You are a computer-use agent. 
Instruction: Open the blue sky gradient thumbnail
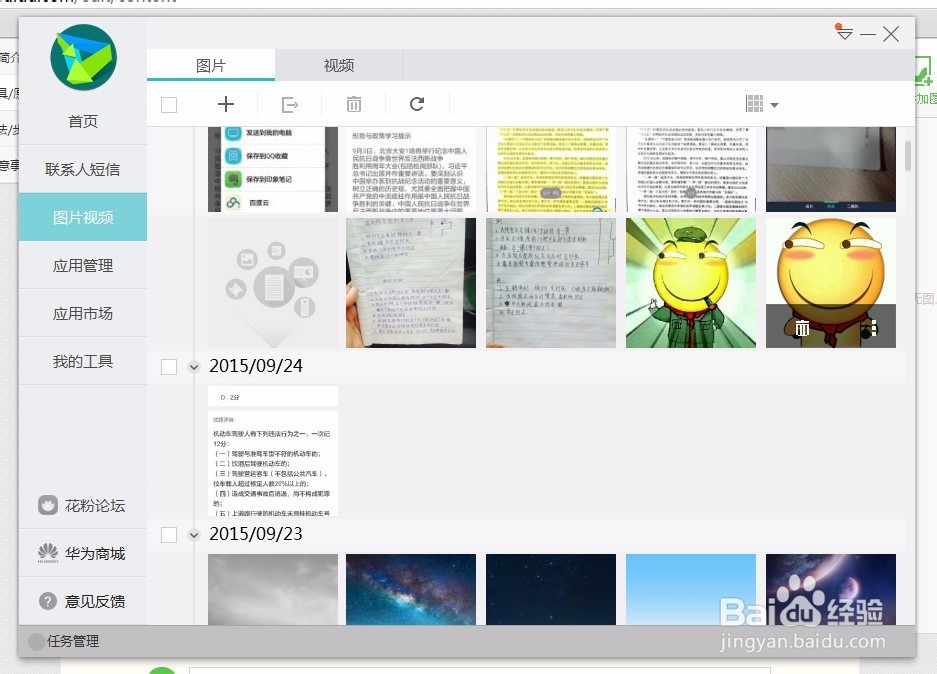click(x=691, y=590)
